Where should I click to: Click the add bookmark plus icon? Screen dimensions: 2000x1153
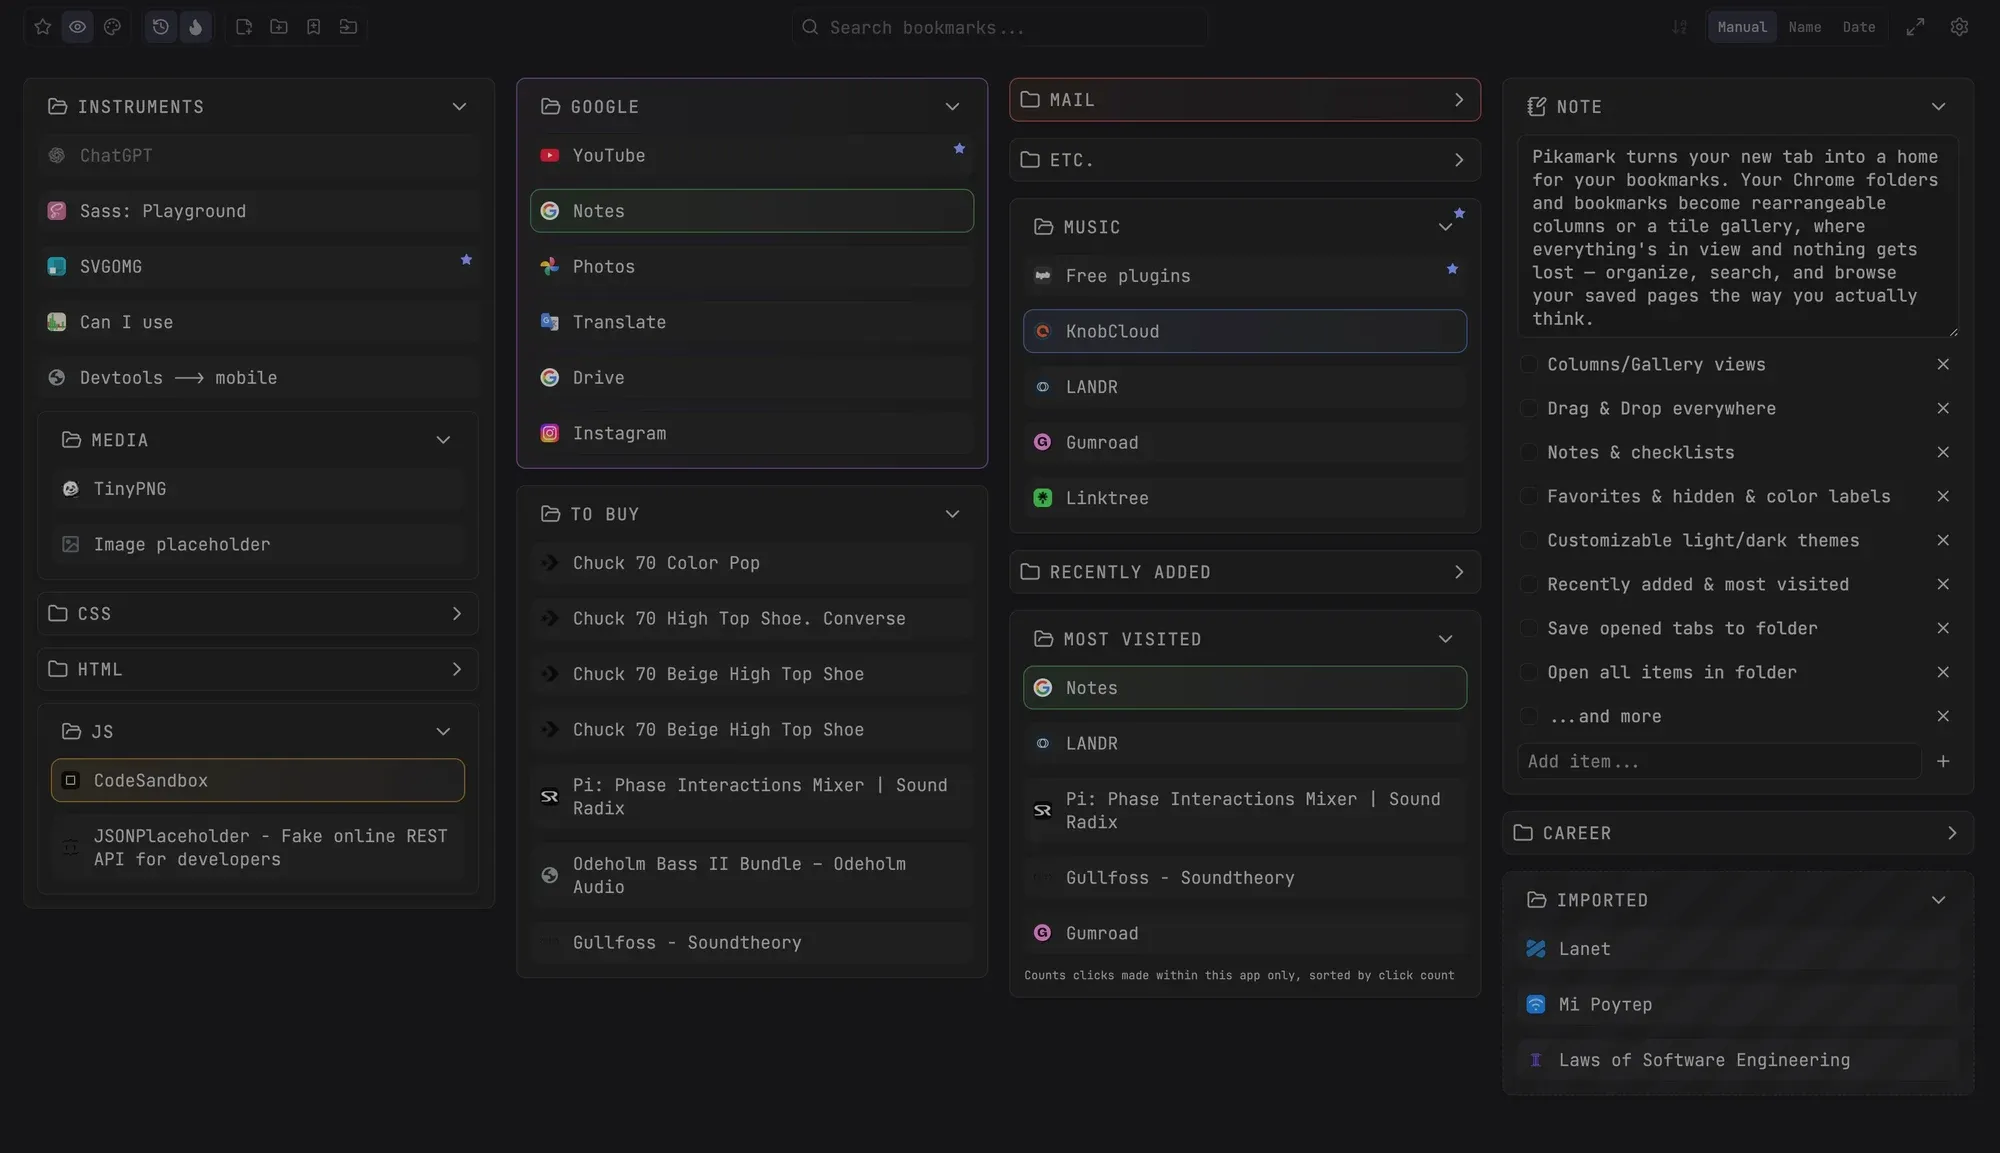coord(314,27)
